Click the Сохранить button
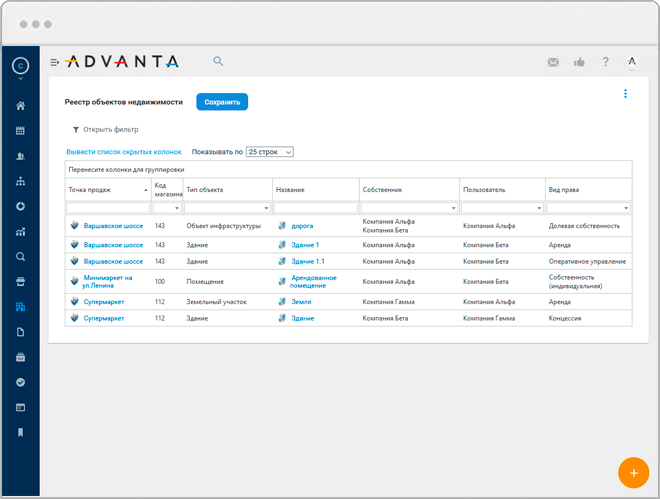660x499 pixels. coord(222,102)
